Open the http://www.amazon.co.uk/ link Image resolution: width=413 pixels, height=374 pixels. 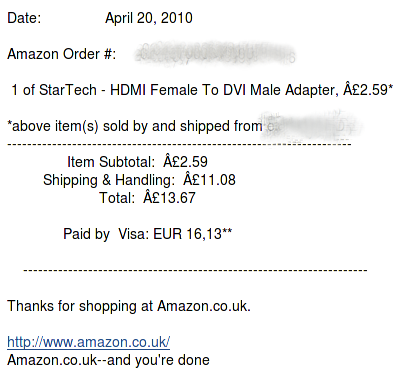coord(88,342)
